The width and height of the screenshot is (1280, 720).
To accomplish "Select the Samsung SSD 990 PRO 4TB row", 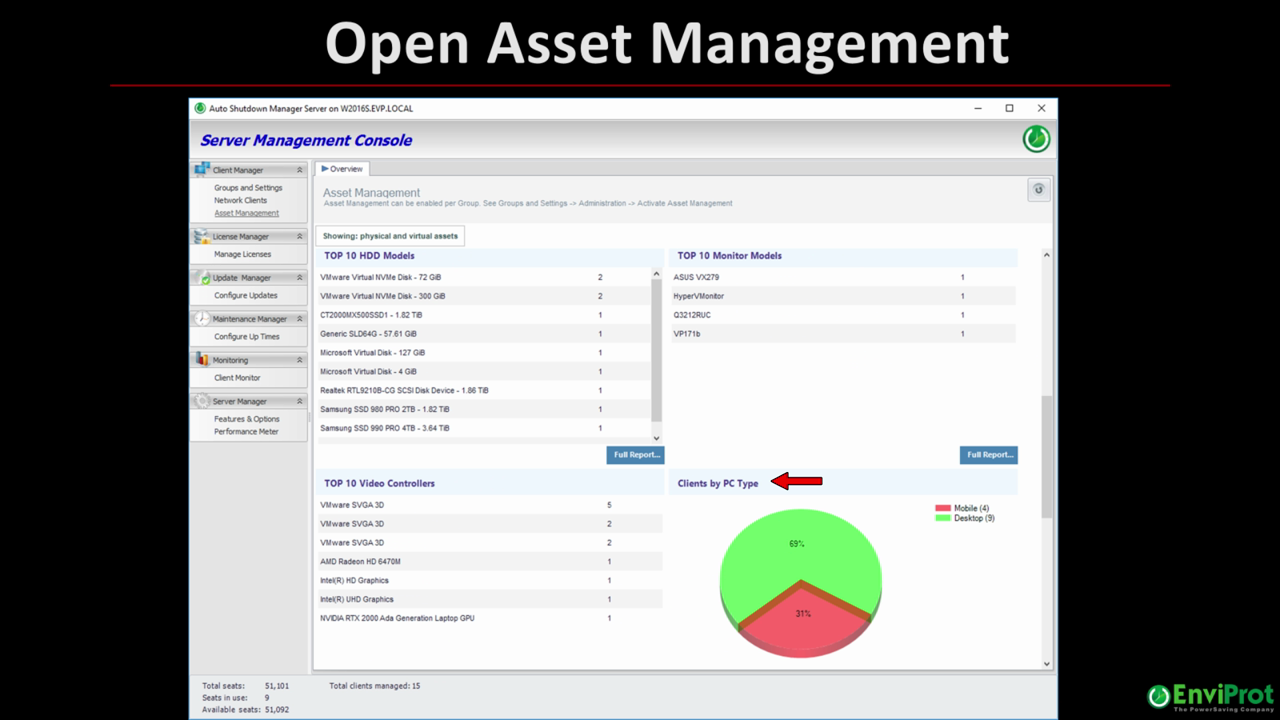I will point(484,428).
